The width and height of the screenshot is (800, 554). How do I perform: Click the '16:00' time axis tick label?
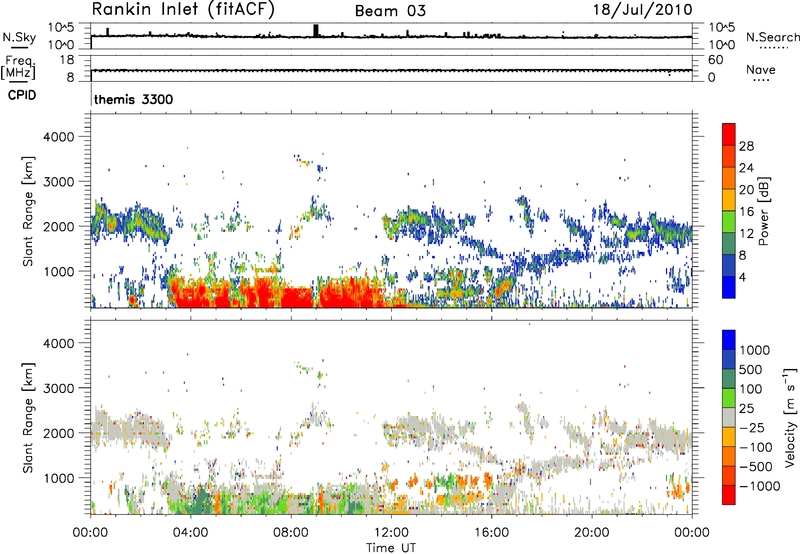[491, 533]
